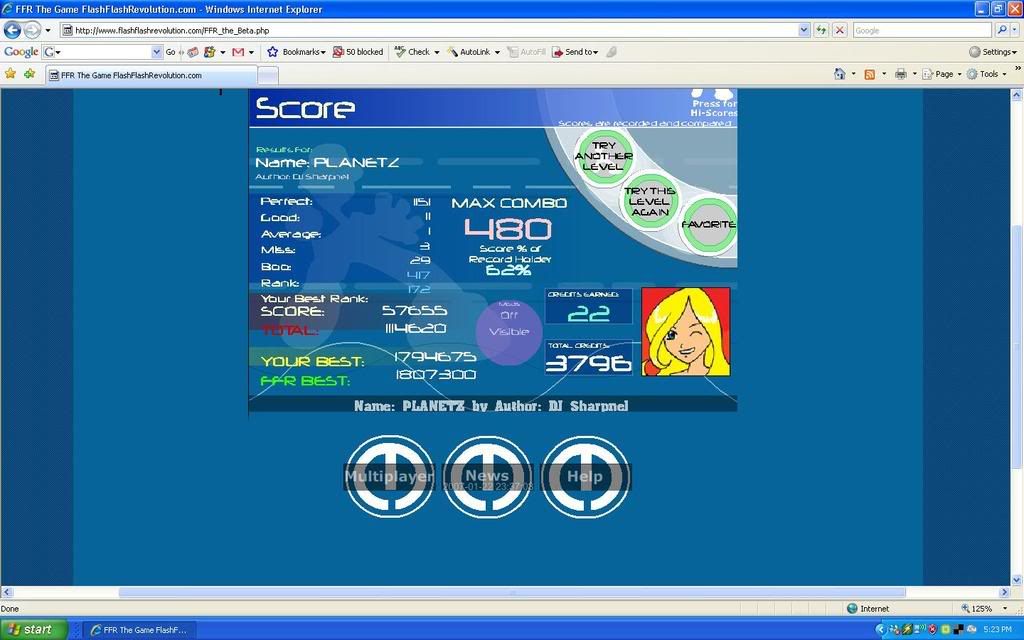The height and width of the screenshot is (640, 1024).
Task: Click the browser Back arrow button
Action: (13, 30)
